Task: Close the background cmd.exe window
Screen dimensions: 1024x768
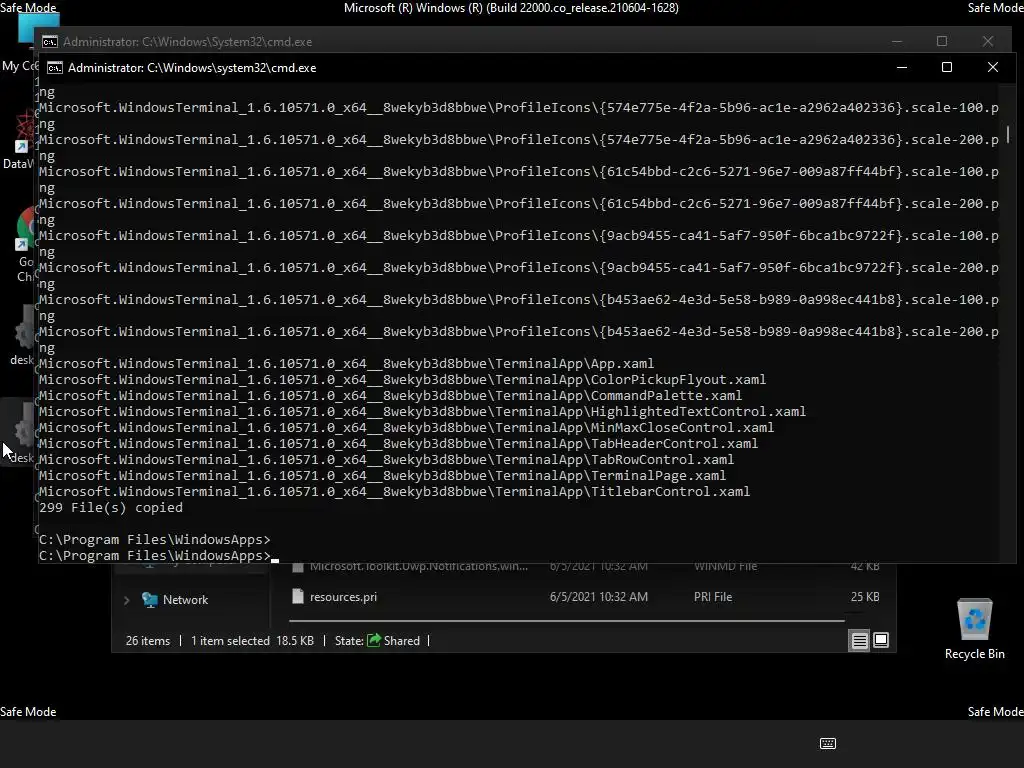Action: [x=987, y=41]
